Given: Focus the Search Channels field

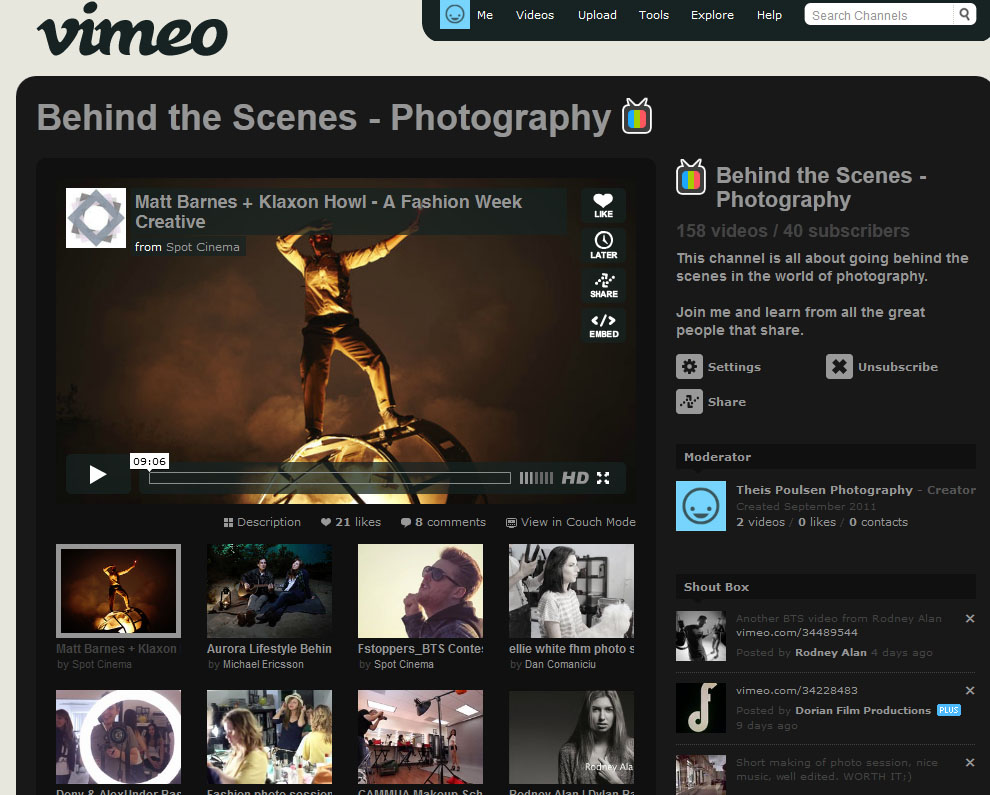Looking at the screenshot, I should (879, 15).
